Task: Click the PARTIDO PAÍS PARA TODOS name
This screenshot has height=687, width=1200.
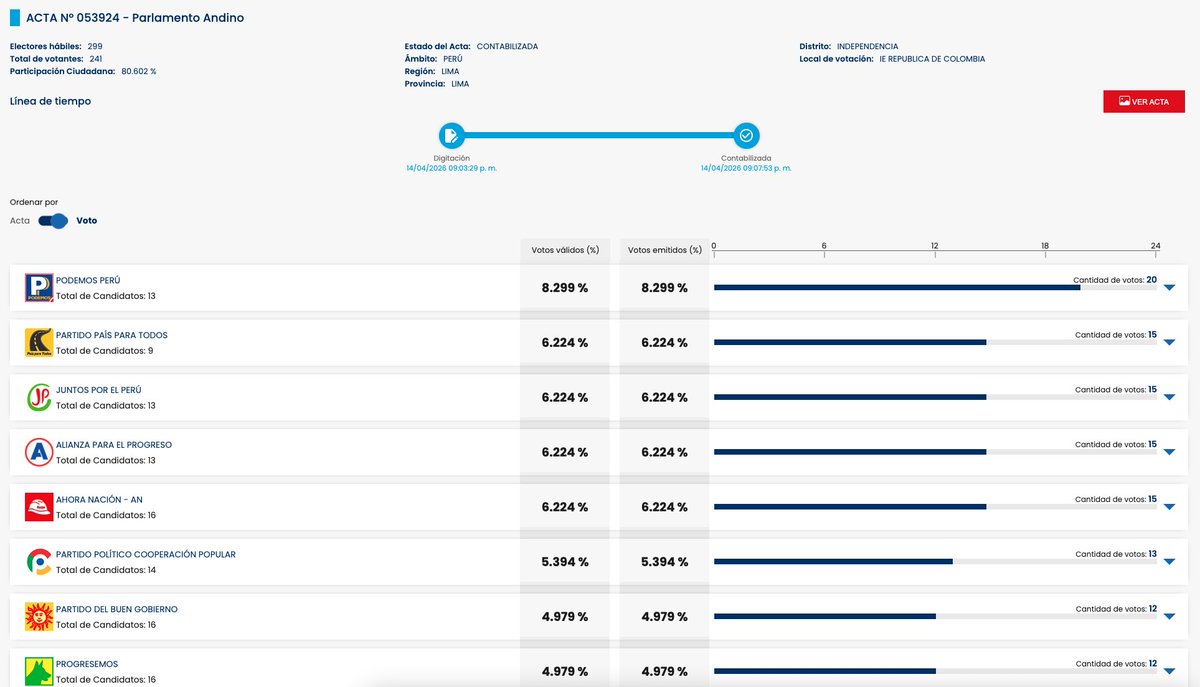Action: pyautogui.click(x=112, y=336)
